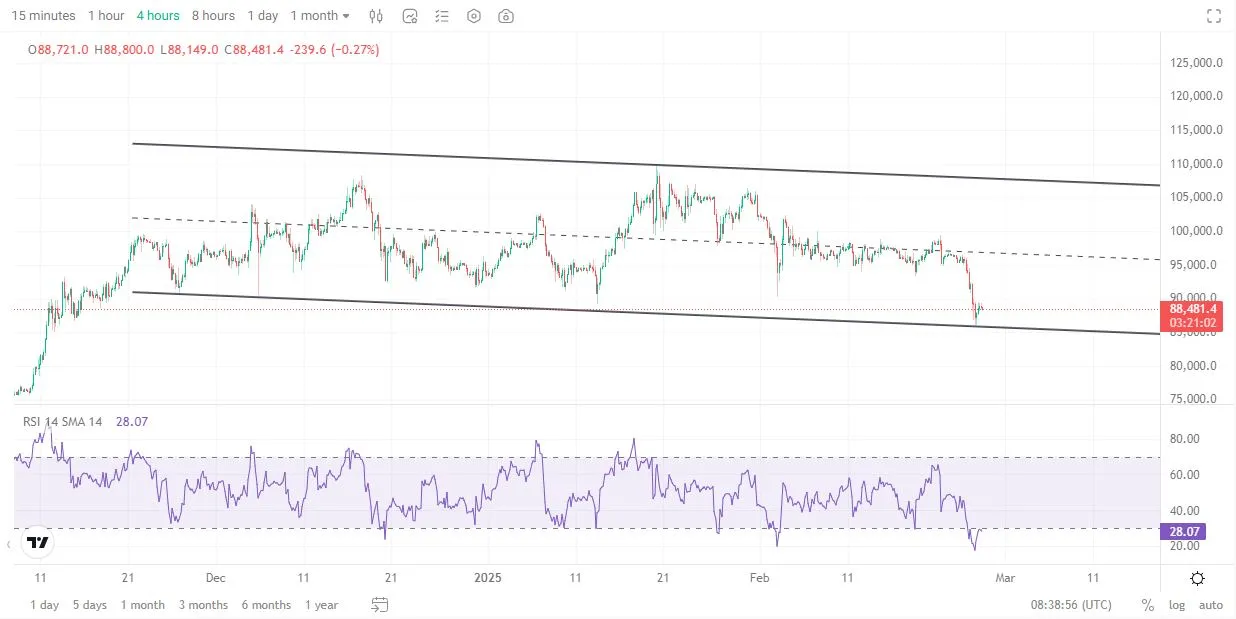Expand the 1 month interval dropdown

320,16
